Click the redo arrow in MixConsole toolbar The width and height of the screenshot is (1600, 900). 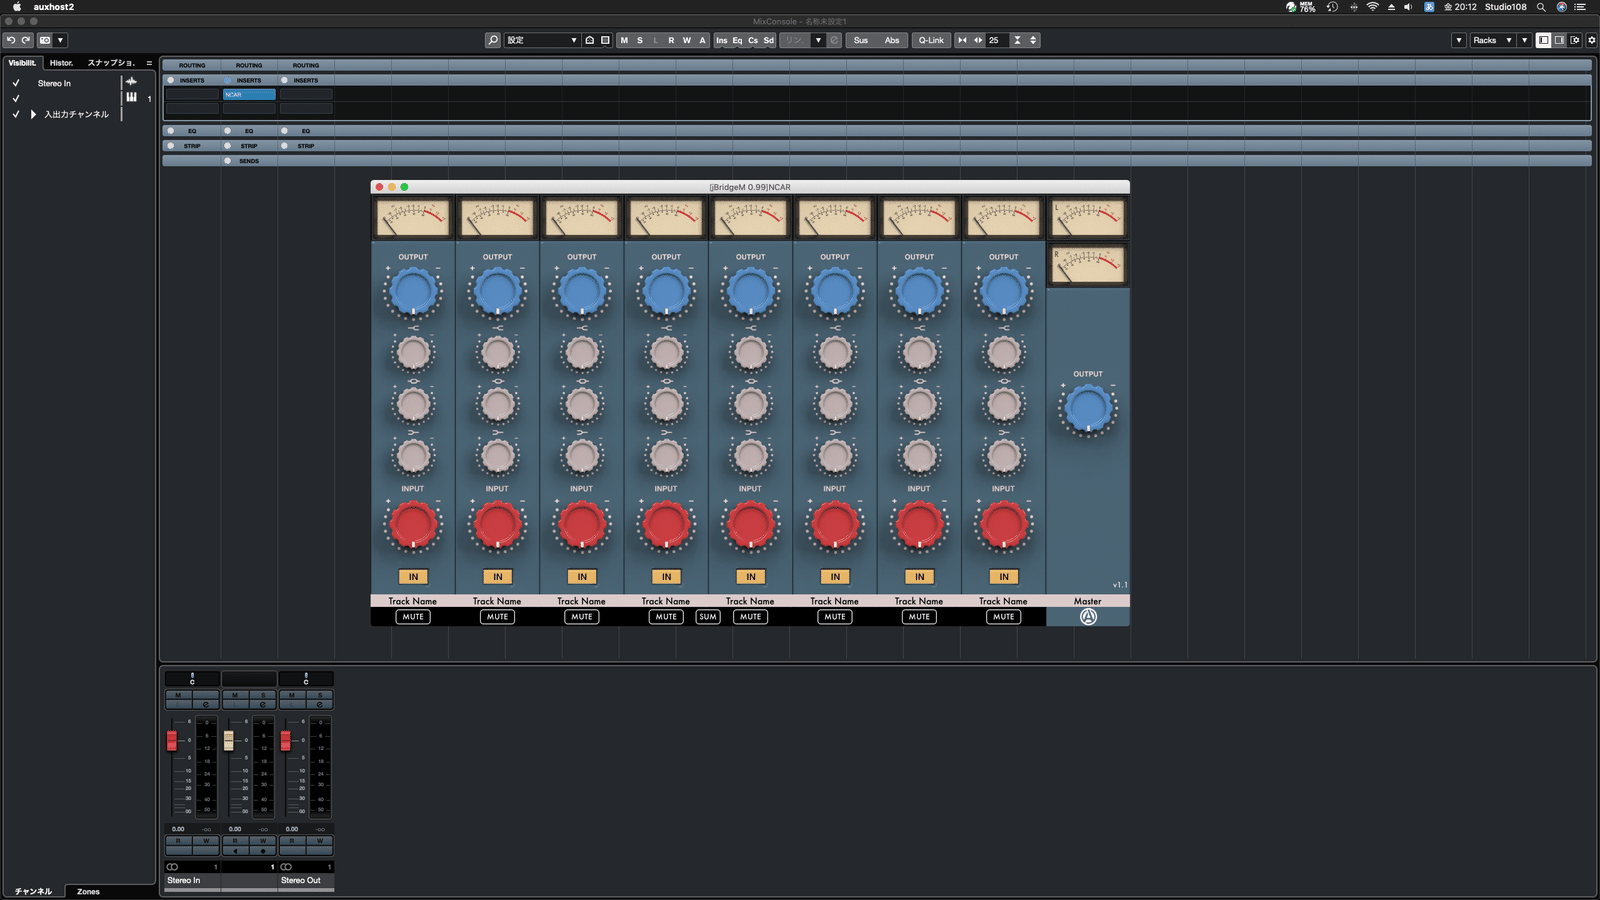(x=26, y=40)
